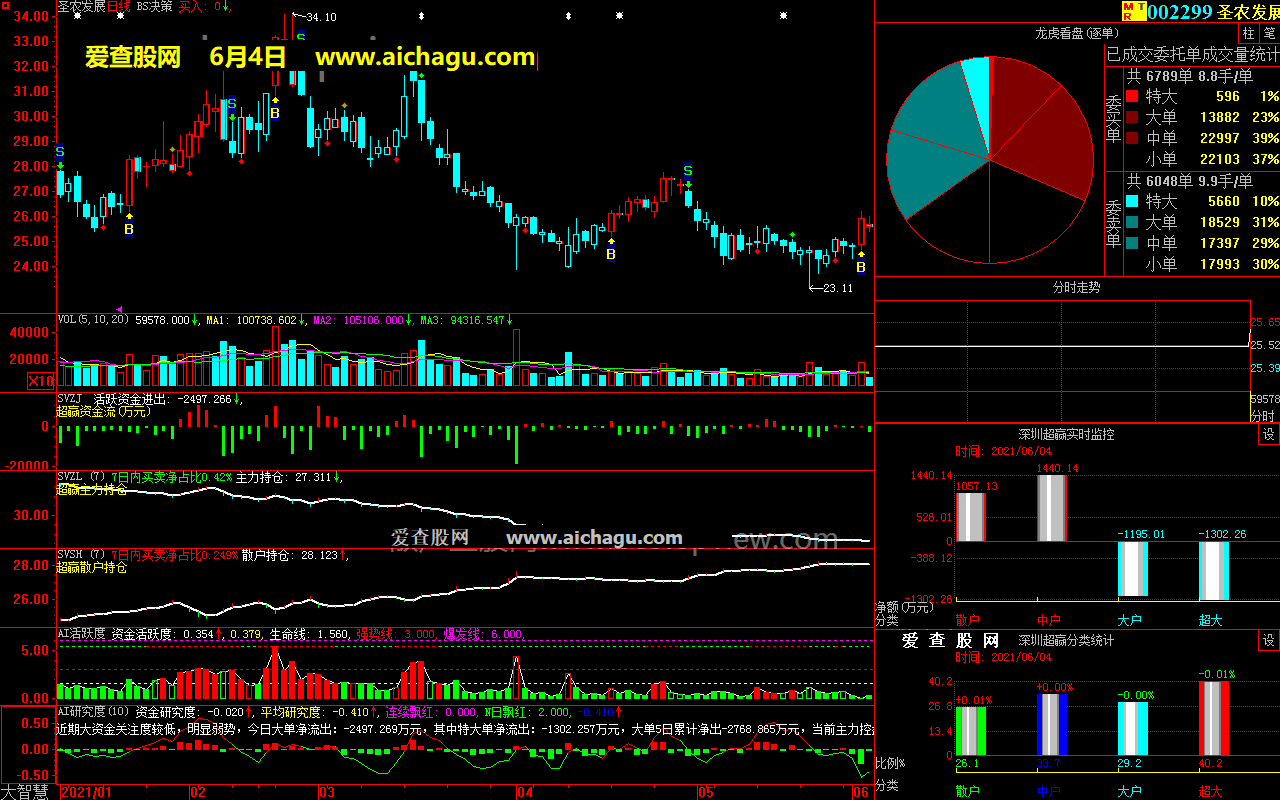Click 超赢主力持仓 indicator title
The height and width of the screenshot is (800, 1280).
[x=91, y=490]
